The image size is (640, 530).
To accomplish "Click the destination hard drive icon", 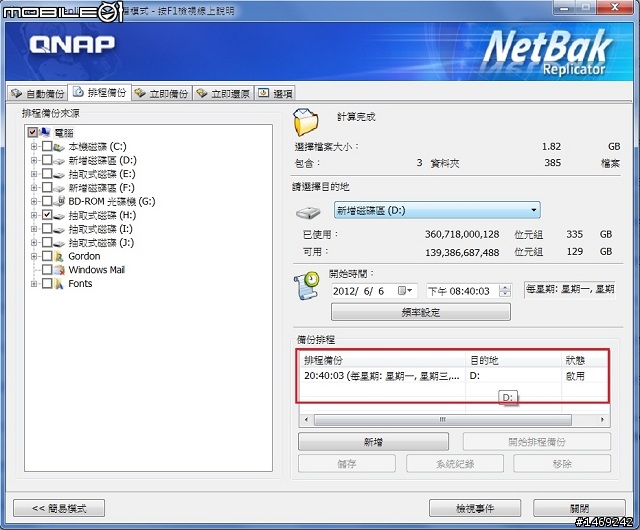I will [308, 212].
